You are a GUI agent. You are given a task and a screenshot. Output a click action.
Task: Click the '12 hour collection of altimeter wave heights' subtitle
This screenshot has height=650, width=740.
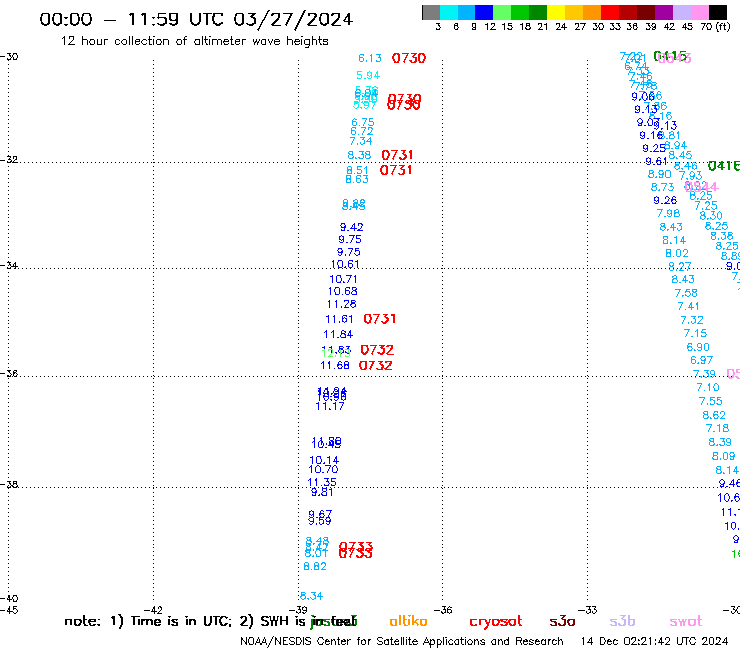coord(194,41)
